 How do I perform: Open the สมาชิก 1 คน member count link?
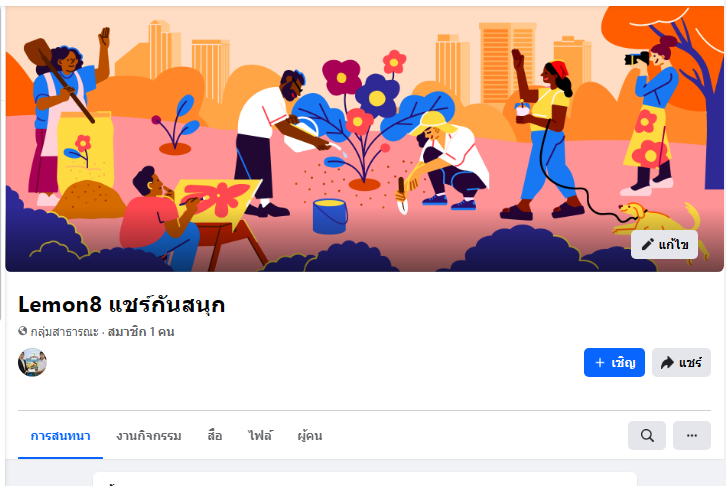point(141,332)
